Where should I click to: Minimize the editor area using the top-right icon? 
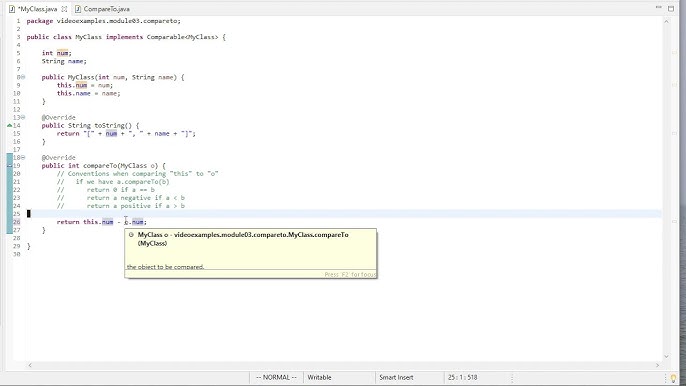pyautogui.click(x=658, y=8)
